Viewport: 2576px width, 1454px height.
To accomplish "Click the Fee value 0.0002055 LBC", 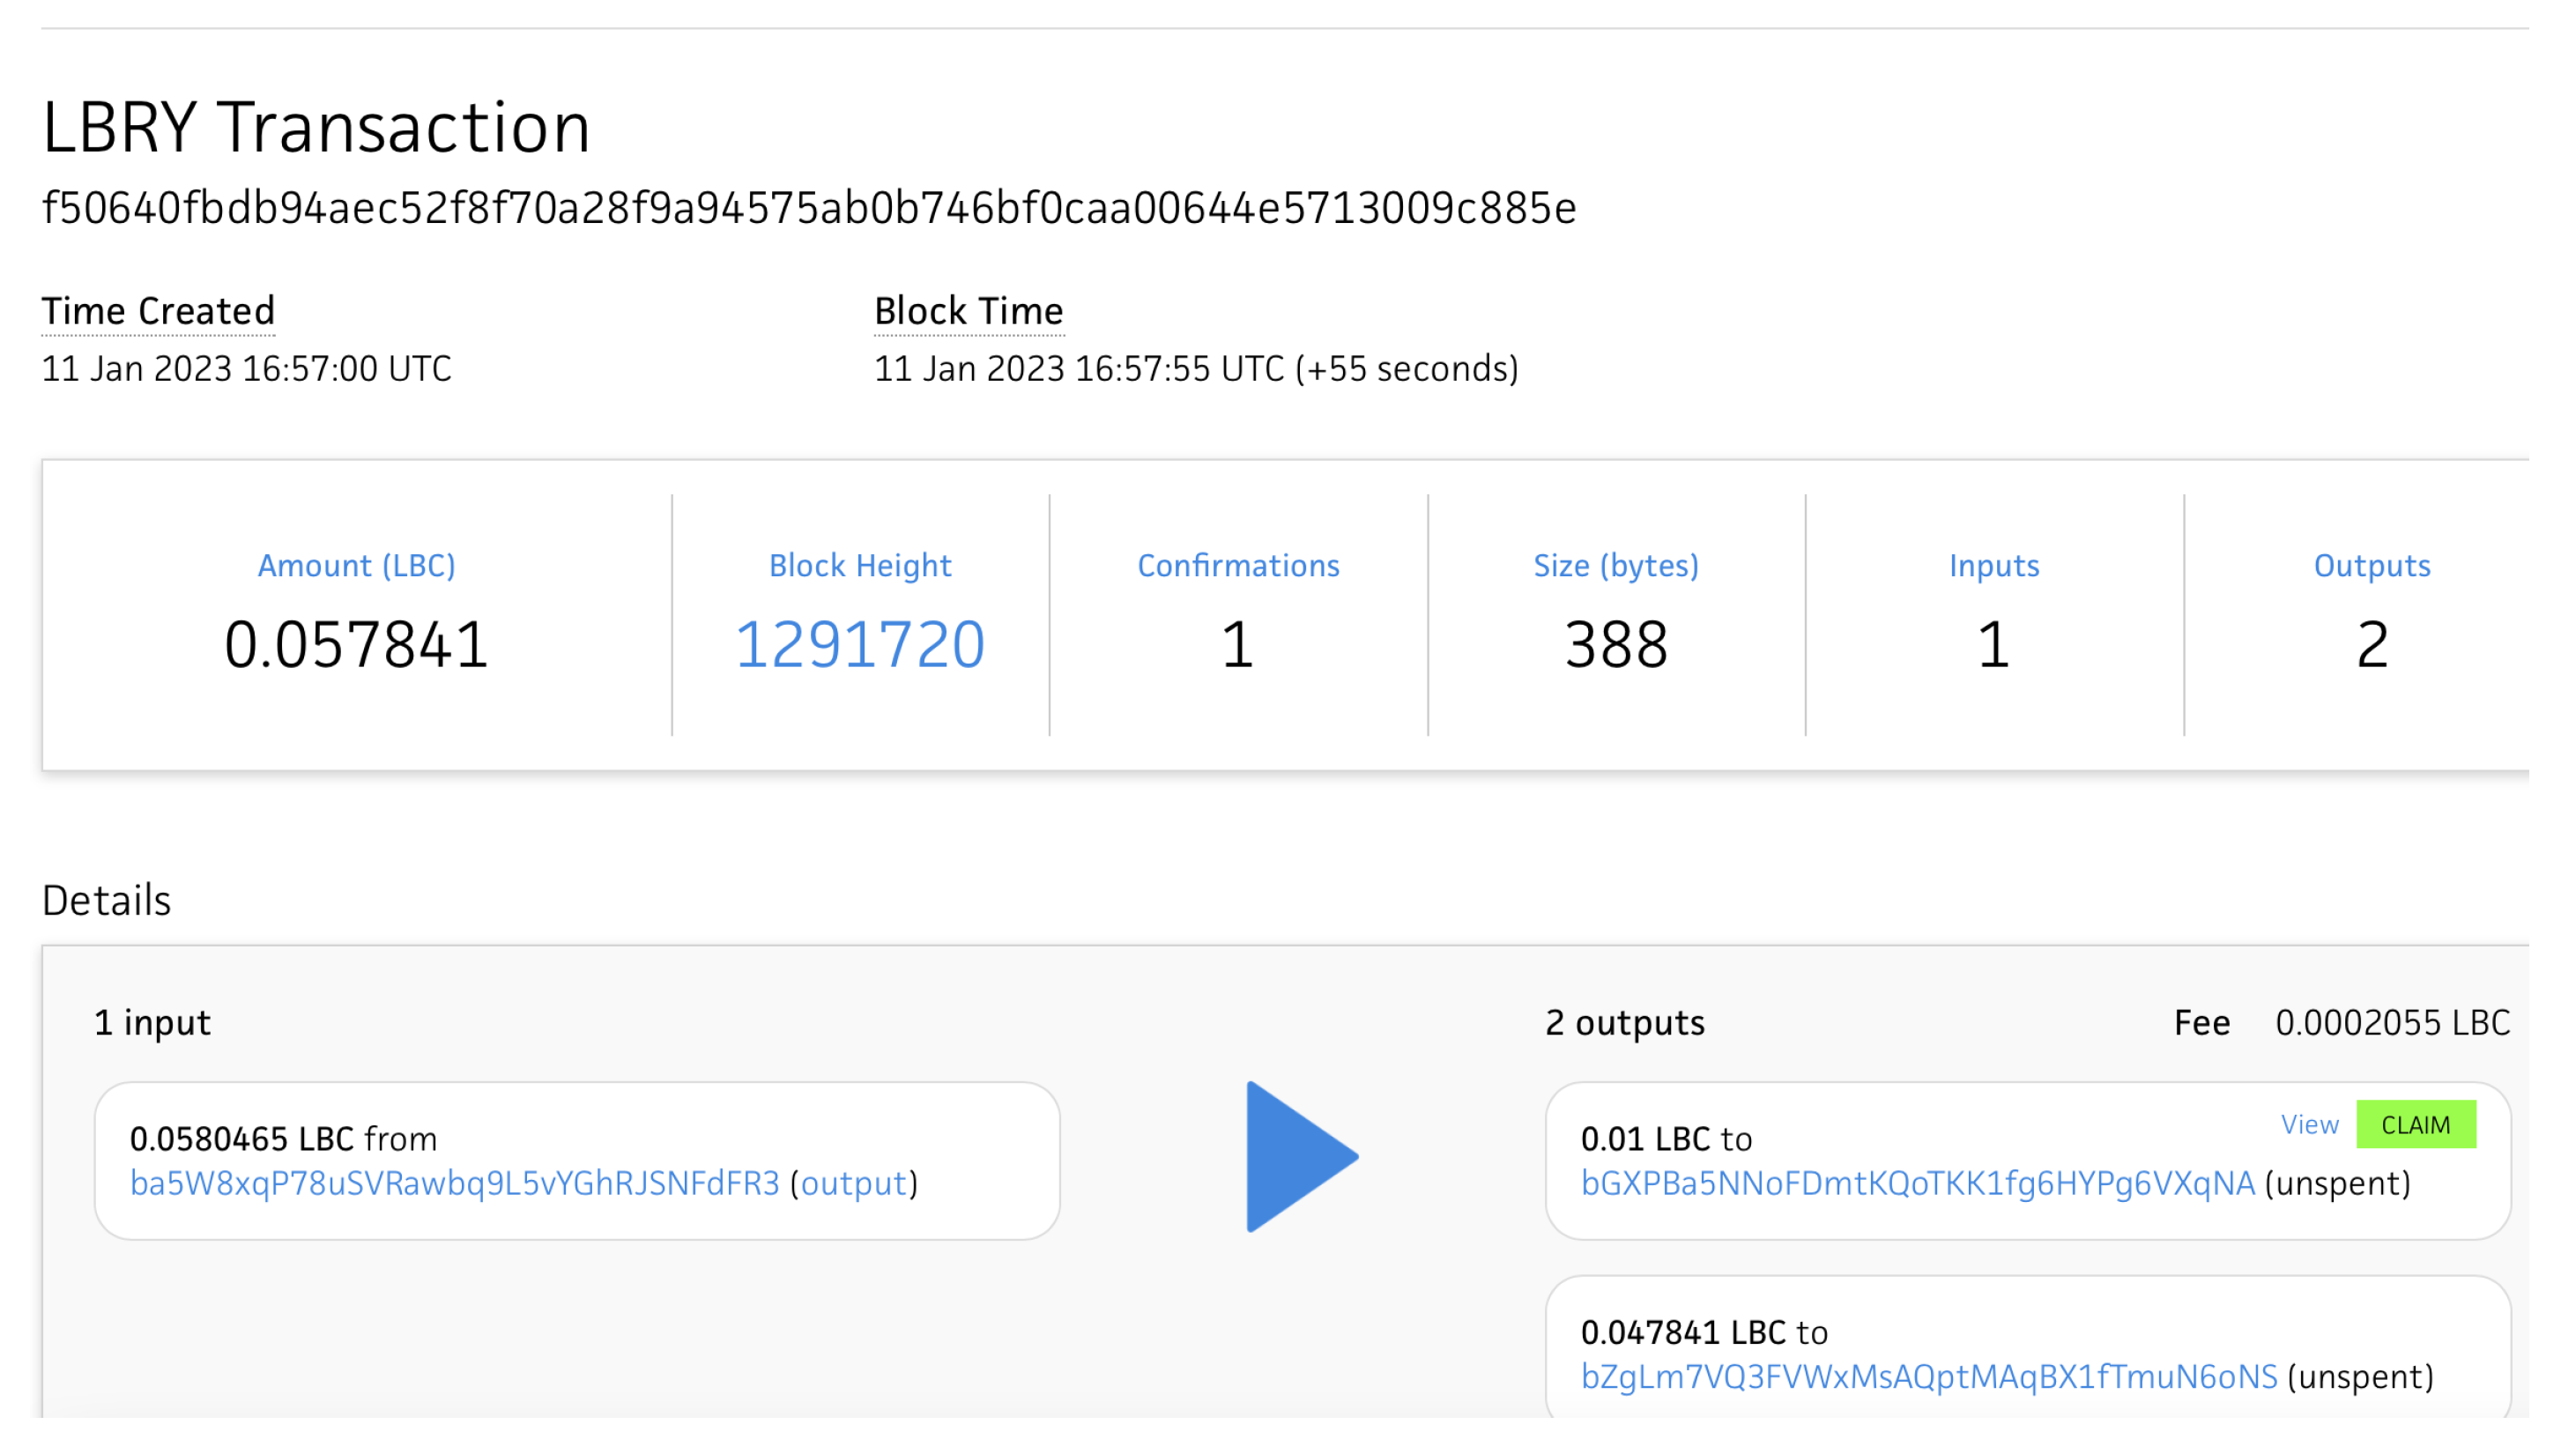I will point(2392,1023).
